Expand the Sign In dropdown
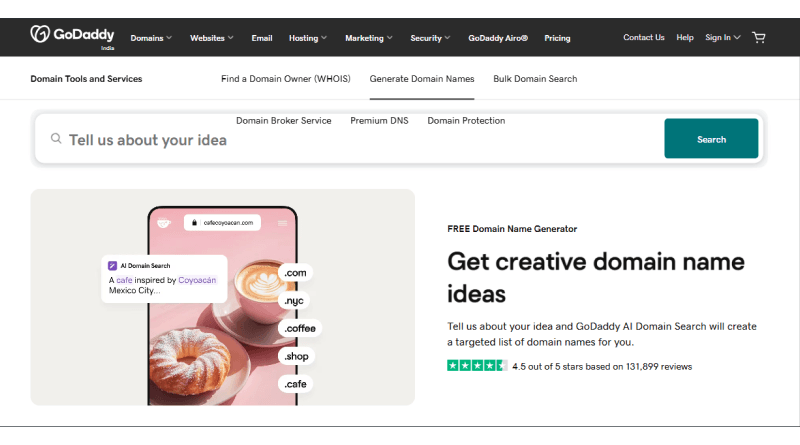The image size is (800, 445). click(x=722, y=38)
